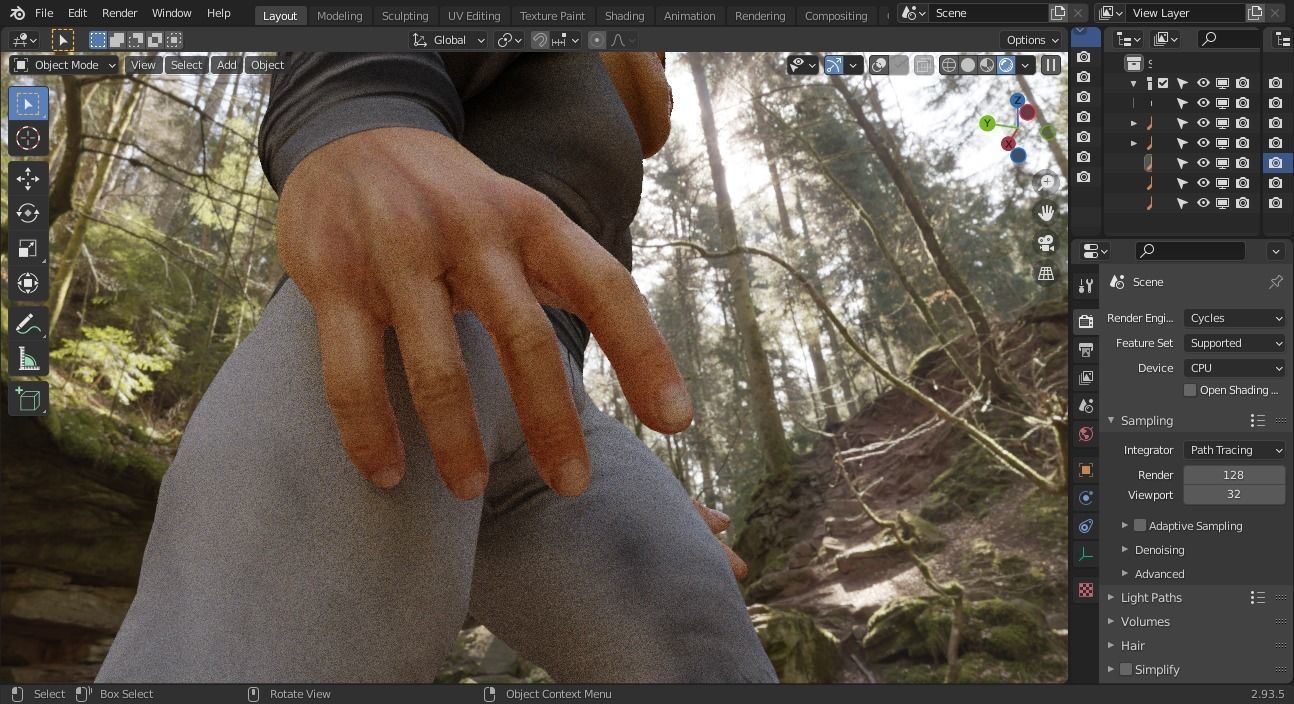
Task: Activate the 3D Cursor tool
Action: pos(28,138)
